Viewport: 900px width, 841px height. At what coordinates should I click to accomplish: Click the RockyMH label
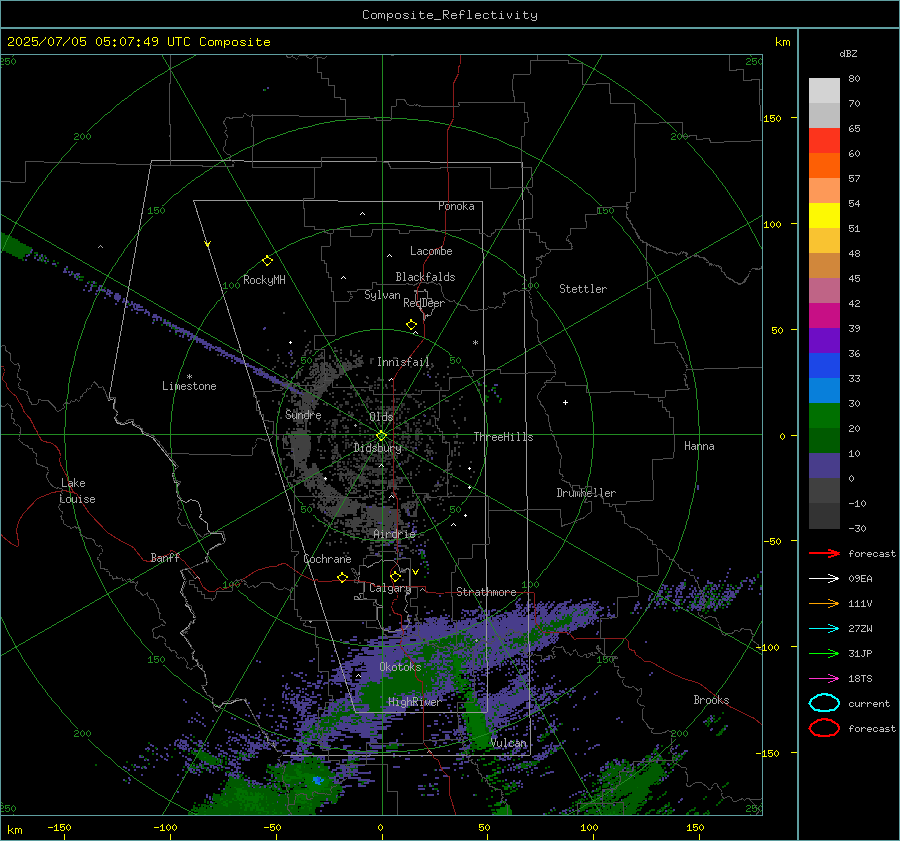coord(264,280)
